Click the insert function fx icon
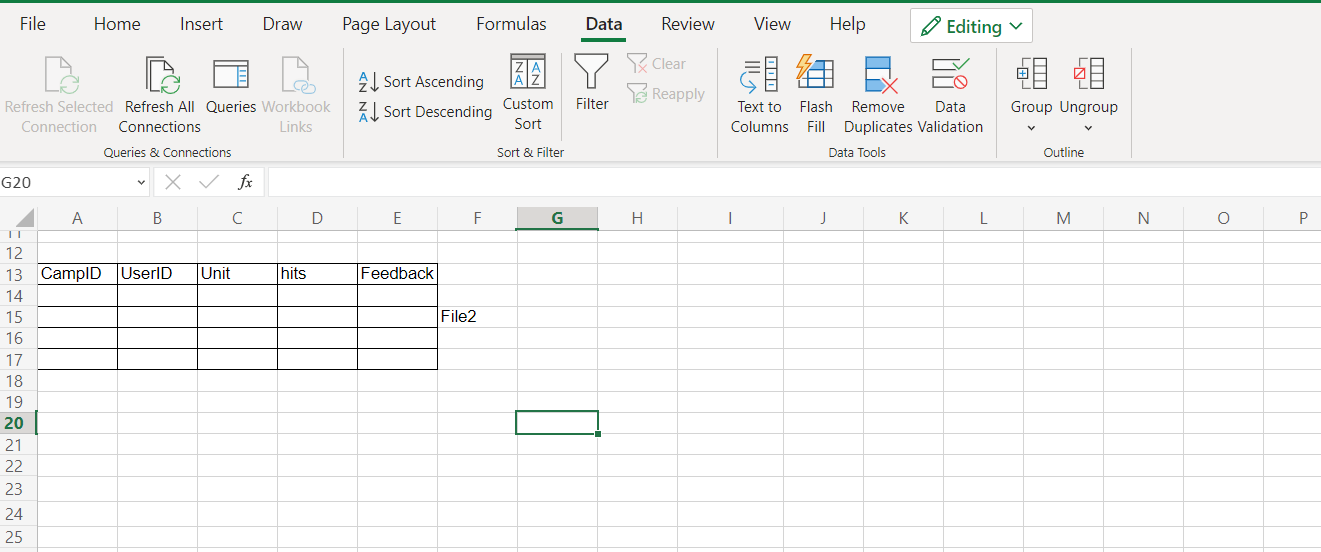The image size is (1321, 552). coord(245,182)
